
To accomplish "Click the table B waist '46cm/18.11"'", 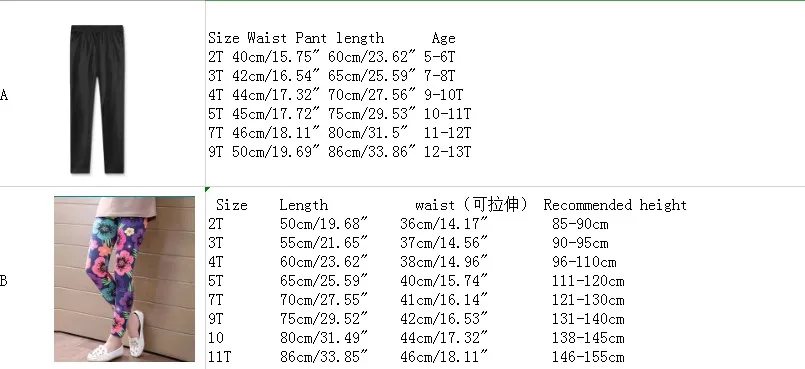I will 444,357.
